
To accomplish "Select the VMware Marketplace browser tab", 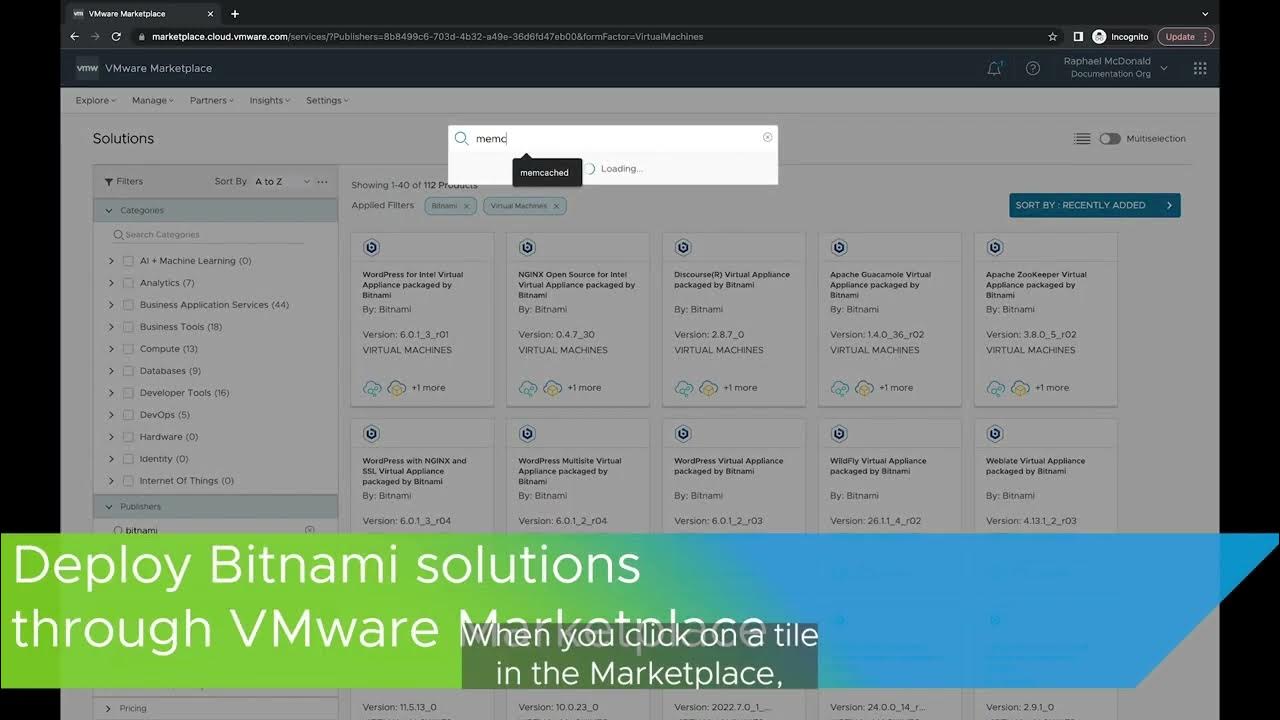I will (x=143, y=14).
